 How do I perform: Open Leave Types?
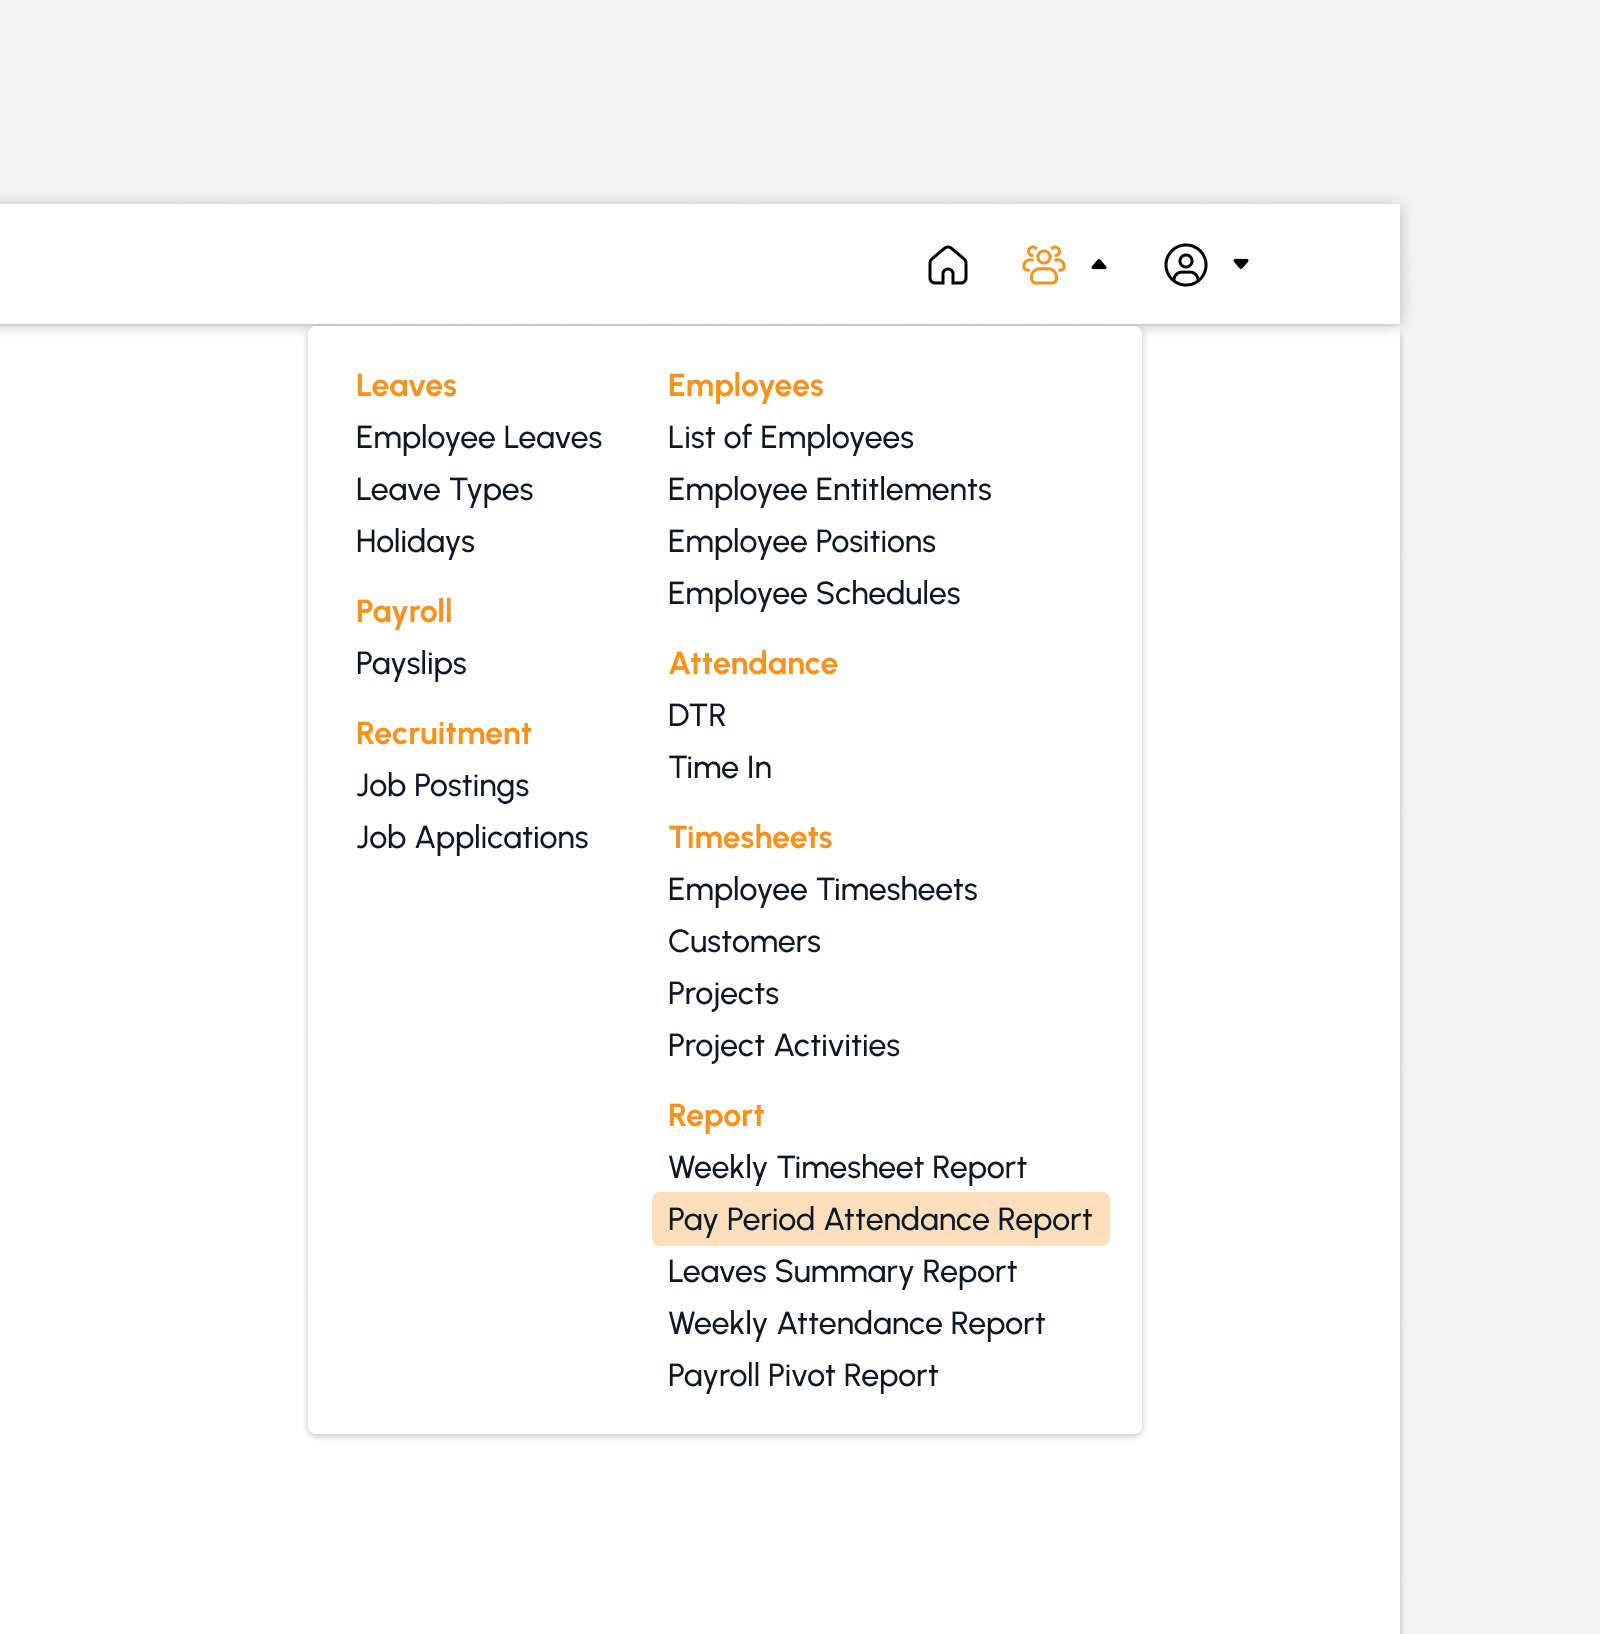(x=444, y=490)
